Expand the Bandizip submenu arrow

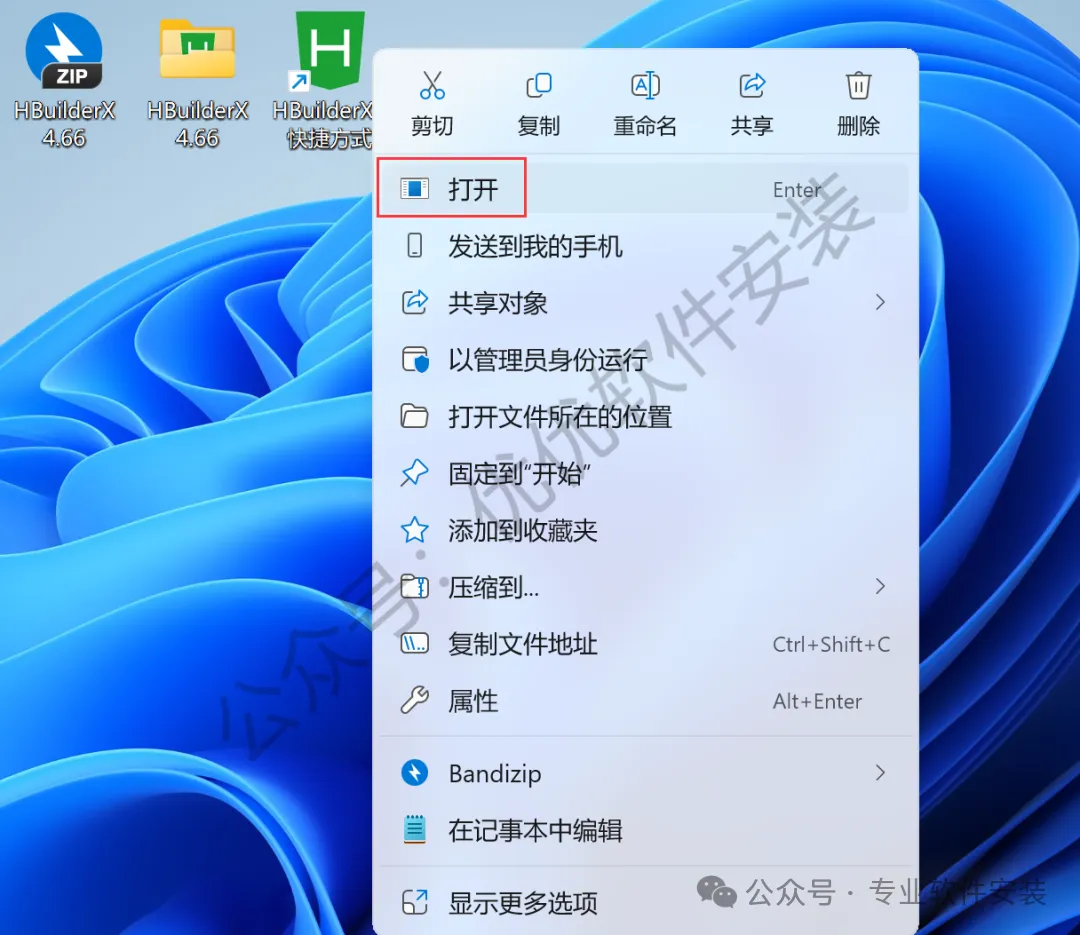click(x=880, y=773)
